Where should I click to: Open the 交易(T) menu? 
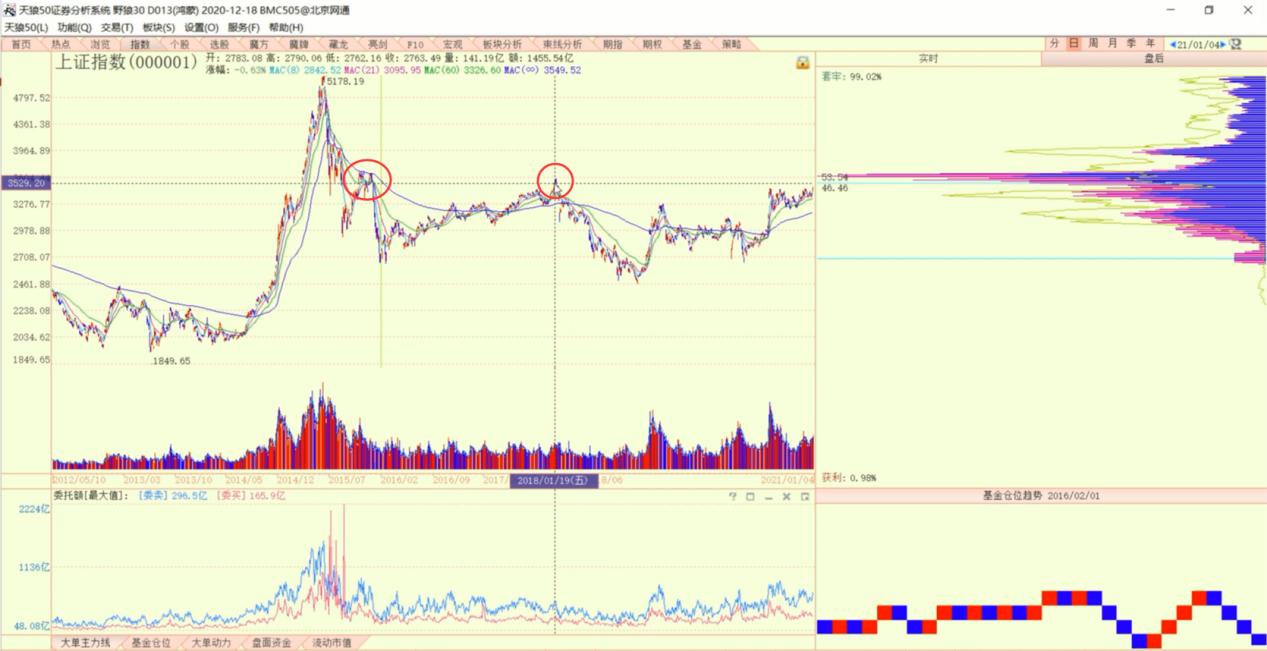pos(117,27)
